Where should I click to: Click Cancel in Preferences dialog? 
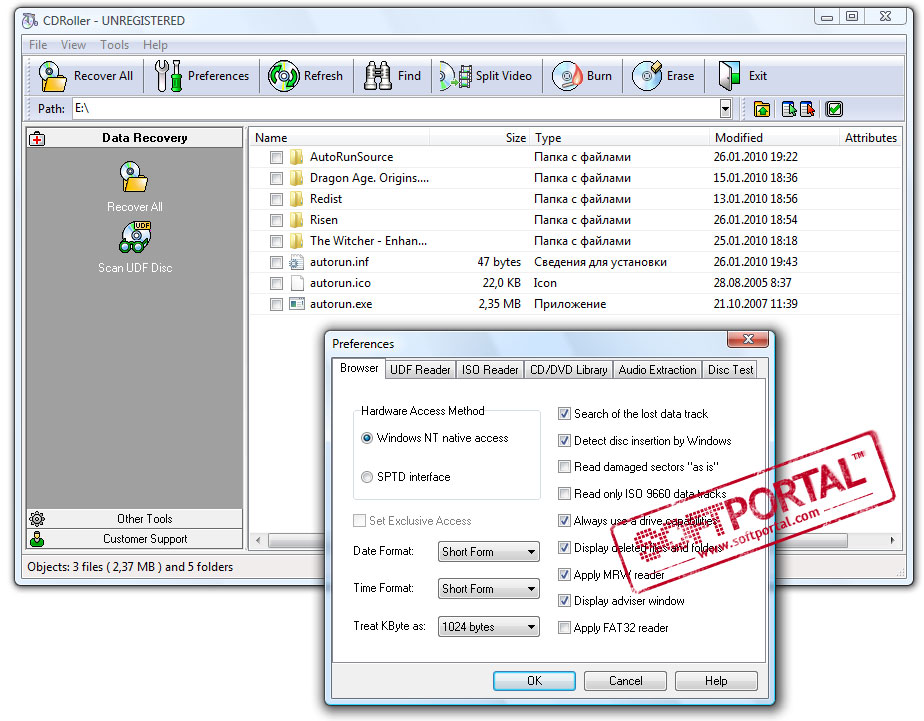[625, 681]
